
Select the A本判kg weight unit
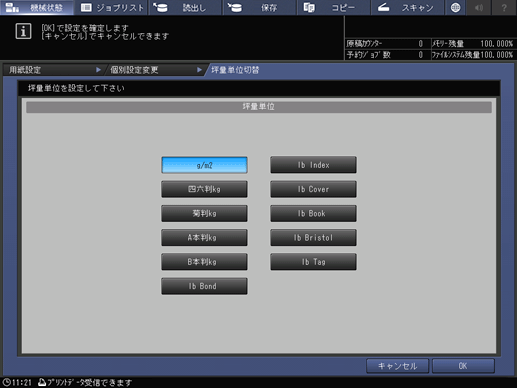click(204, 238)
